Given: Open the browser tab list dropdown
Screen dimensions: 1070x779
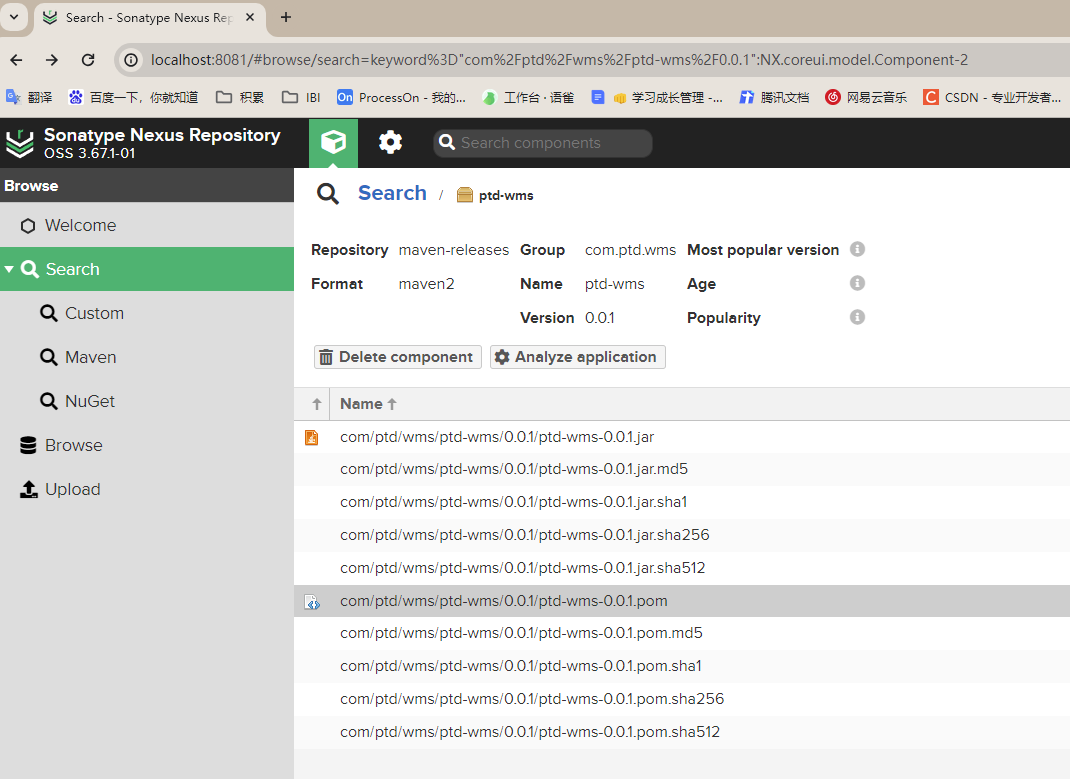Looking at the screenshot, I should [x=15, y=17].
